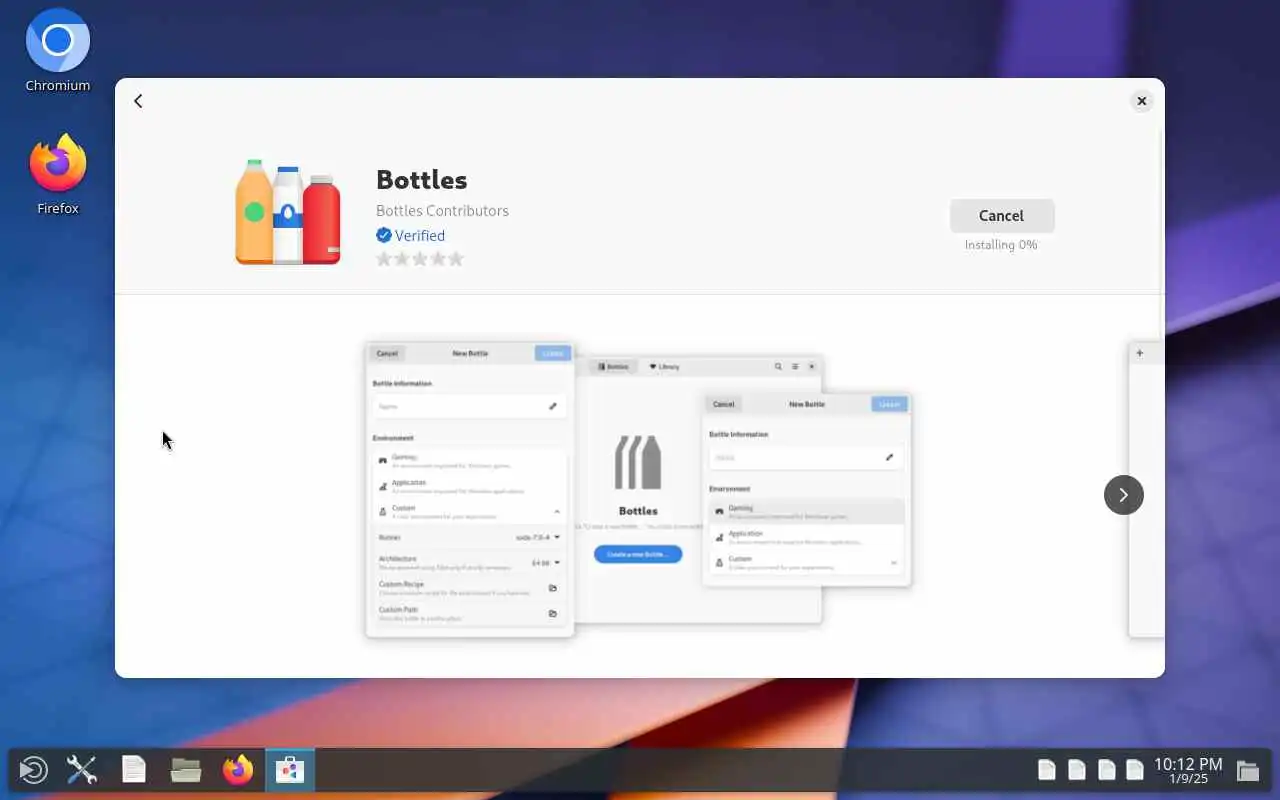Click the software store taskbar icon
This screenshot has height=800, width=1280.
(x=290, y=770)
